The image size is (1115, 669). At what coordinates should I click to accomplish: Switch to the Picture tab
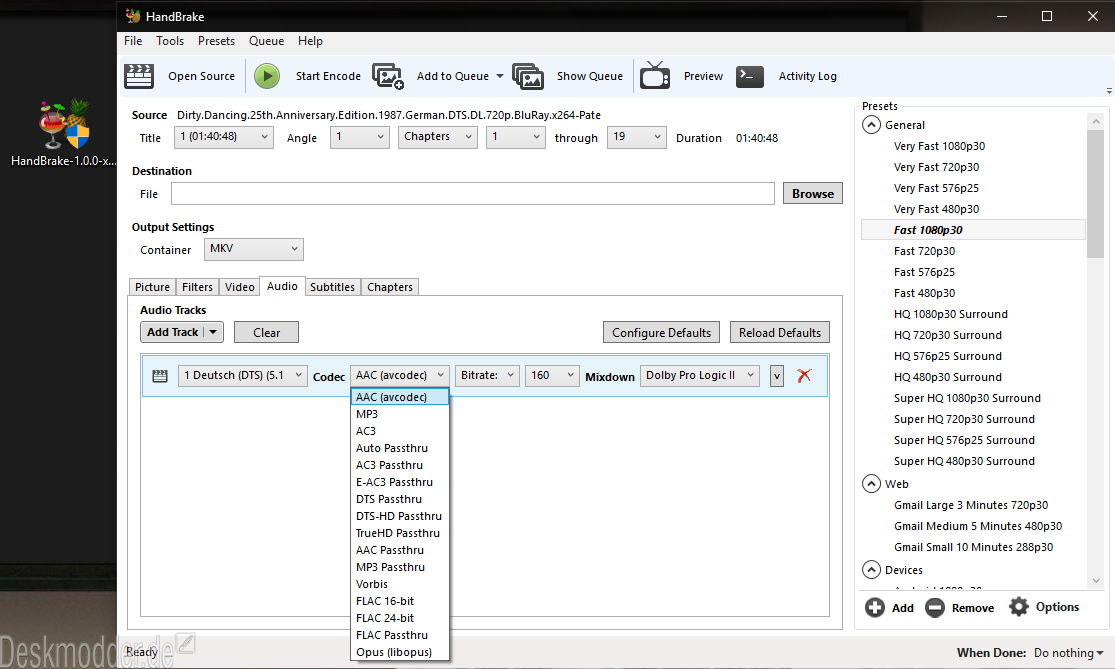point(152,287)
